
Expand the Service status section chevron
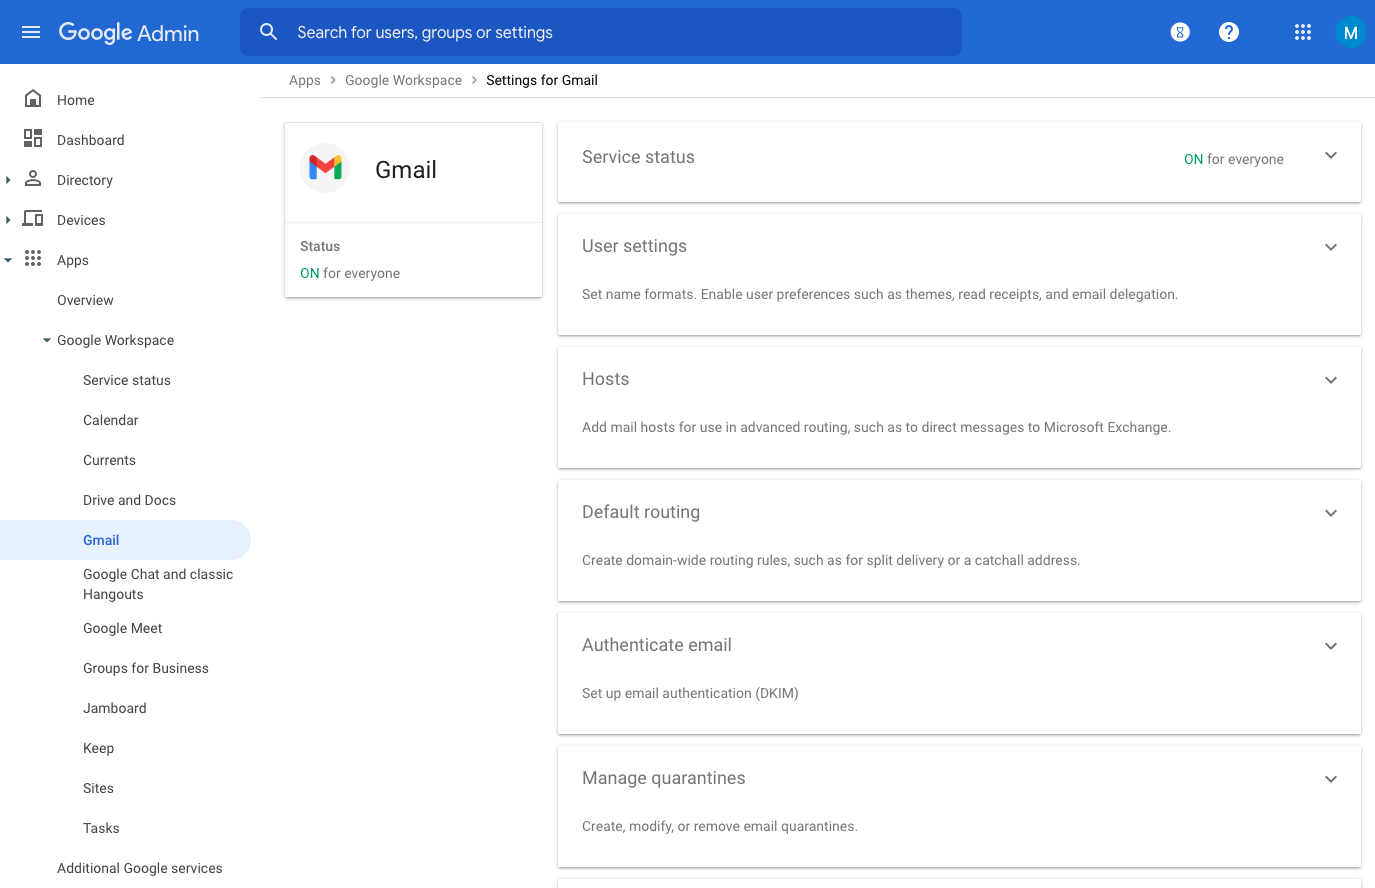pyautogui.click(x=1331, y=155)
